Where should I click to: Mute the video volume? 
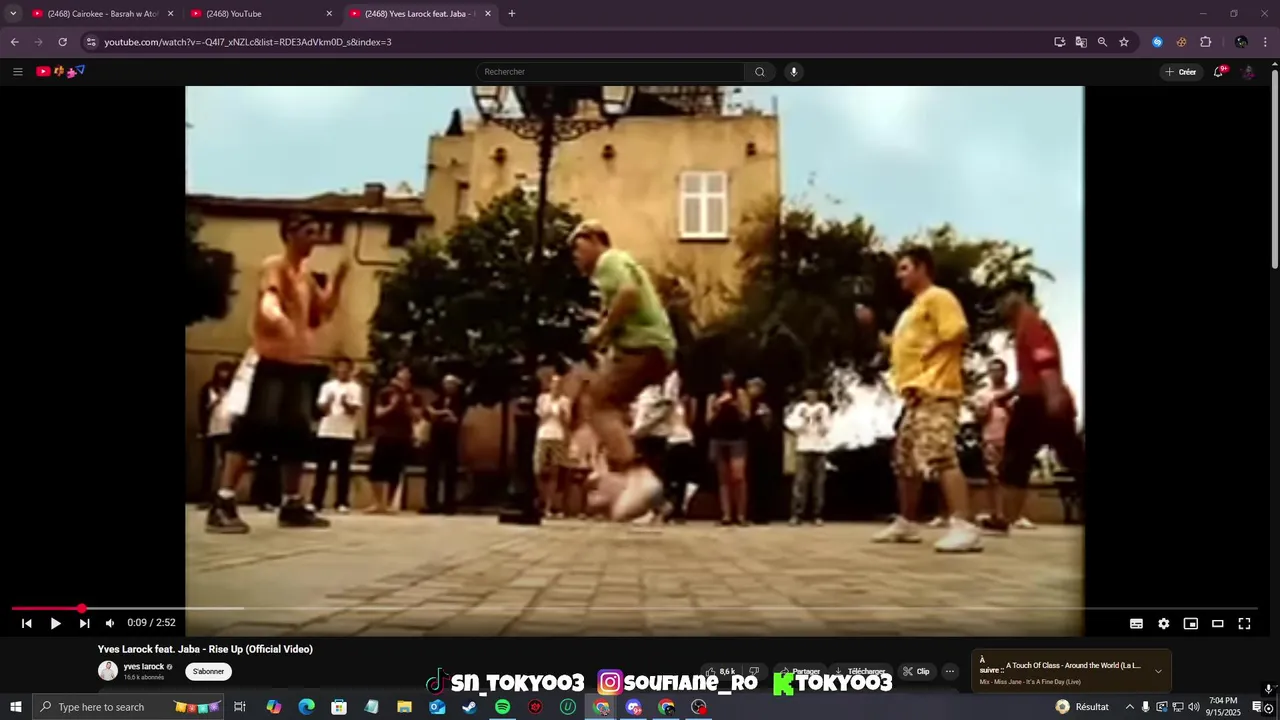[x=110, y=623]
